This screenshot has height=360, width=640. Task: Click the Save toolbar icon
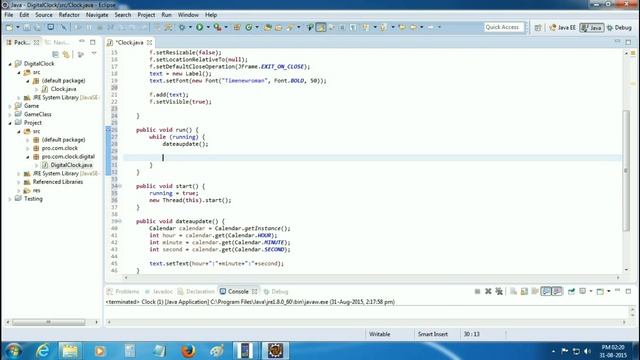(x=27, y=27)
